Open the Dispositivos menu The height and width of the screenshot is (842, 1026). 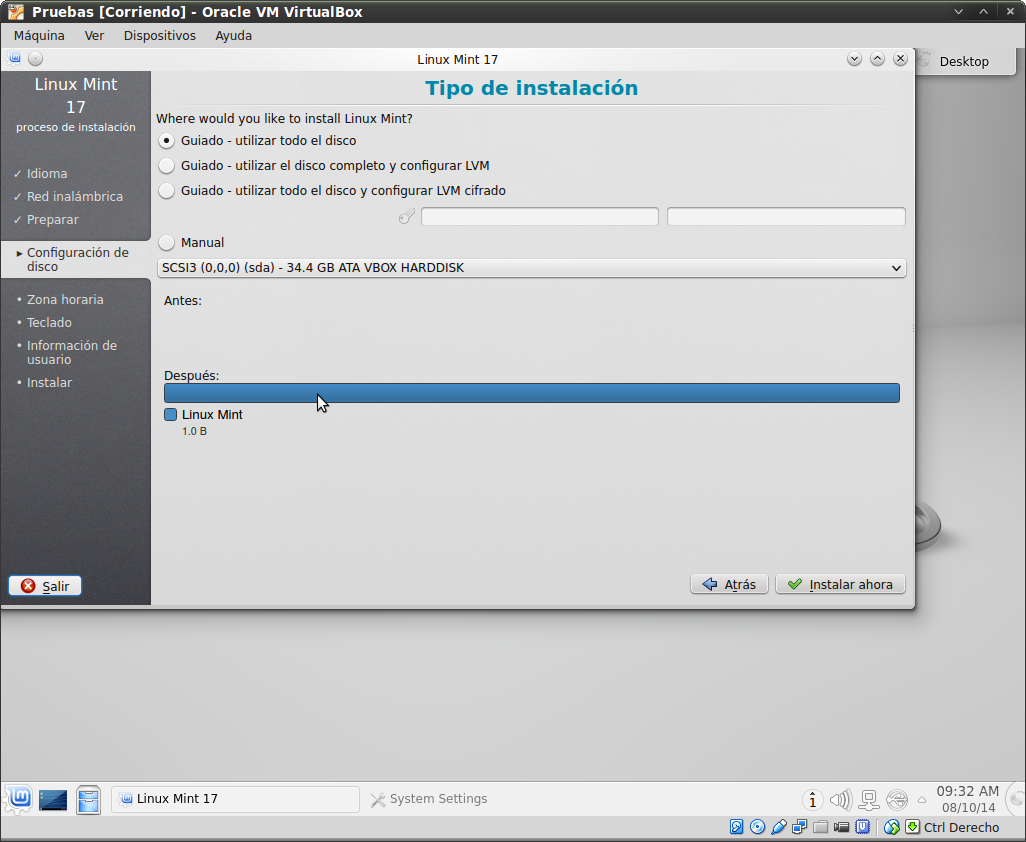click(160, 35)
